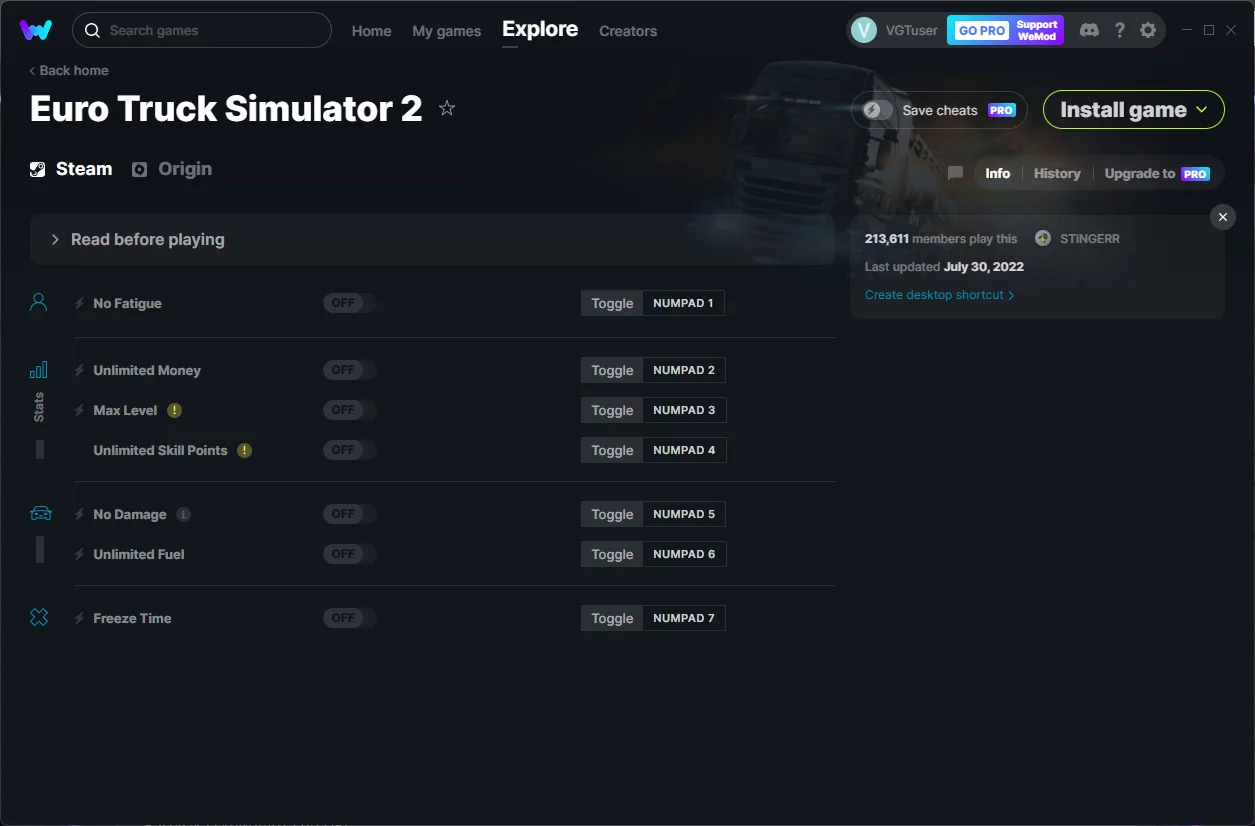Change the NUMPAD 7 hotkey binding

(684, 618)
